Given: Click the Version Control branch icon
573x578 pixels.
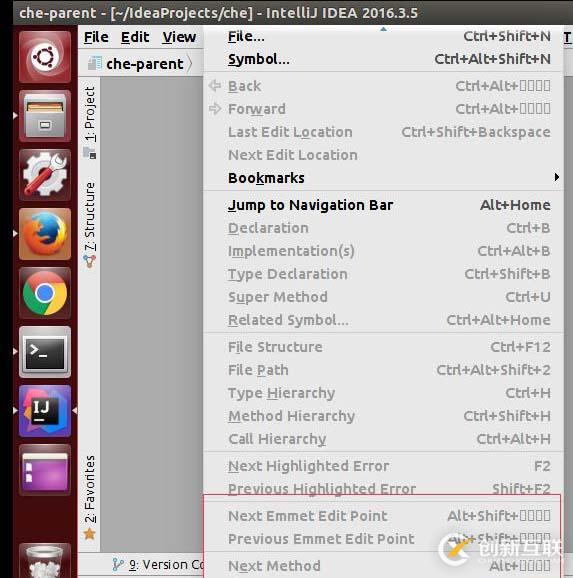Looking at the screenshot, I should [118, 564].
